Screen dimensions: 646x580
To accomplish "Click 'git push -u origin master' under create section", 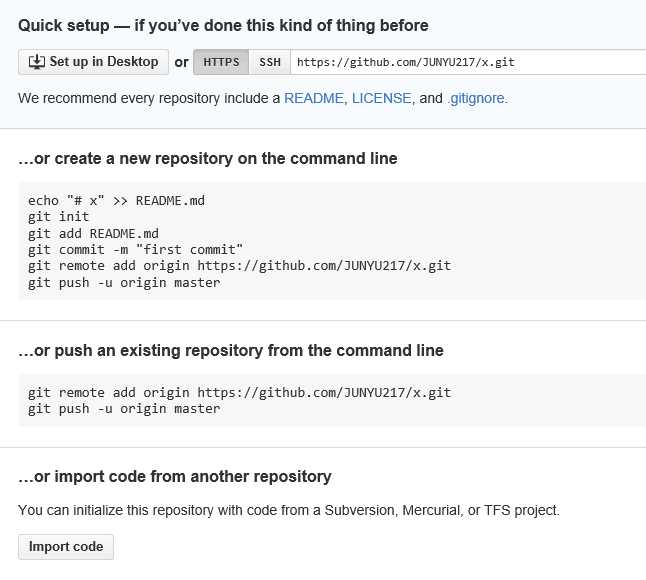I will (x=124, y=283).
